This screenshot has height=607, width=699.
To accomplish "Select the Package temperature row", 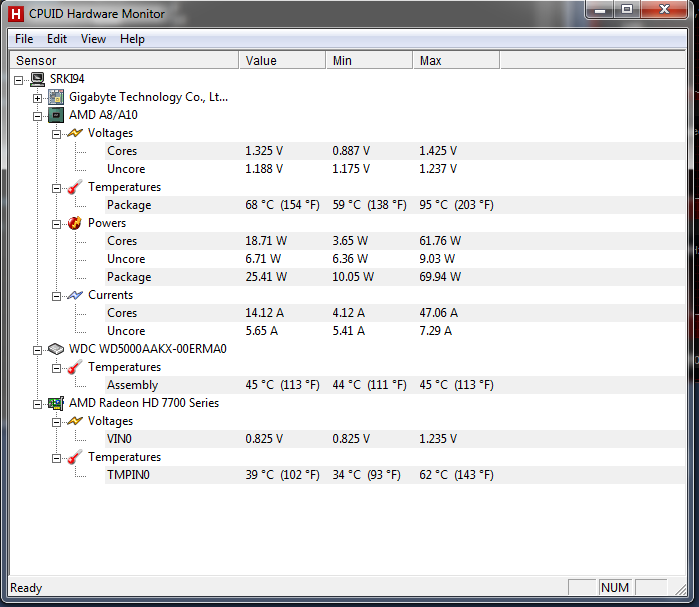I will click(395, 205).
